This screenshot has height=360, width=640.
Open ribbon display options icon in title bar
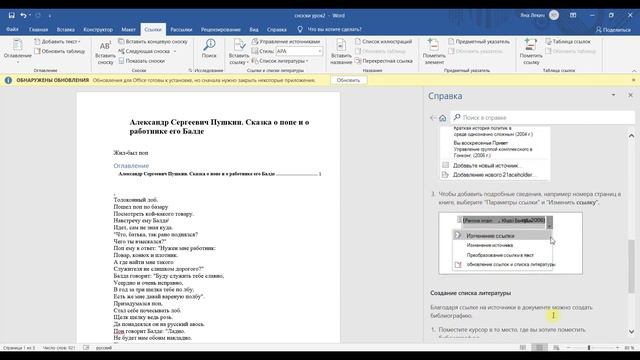pyautogui.click(x=573, y=16)
